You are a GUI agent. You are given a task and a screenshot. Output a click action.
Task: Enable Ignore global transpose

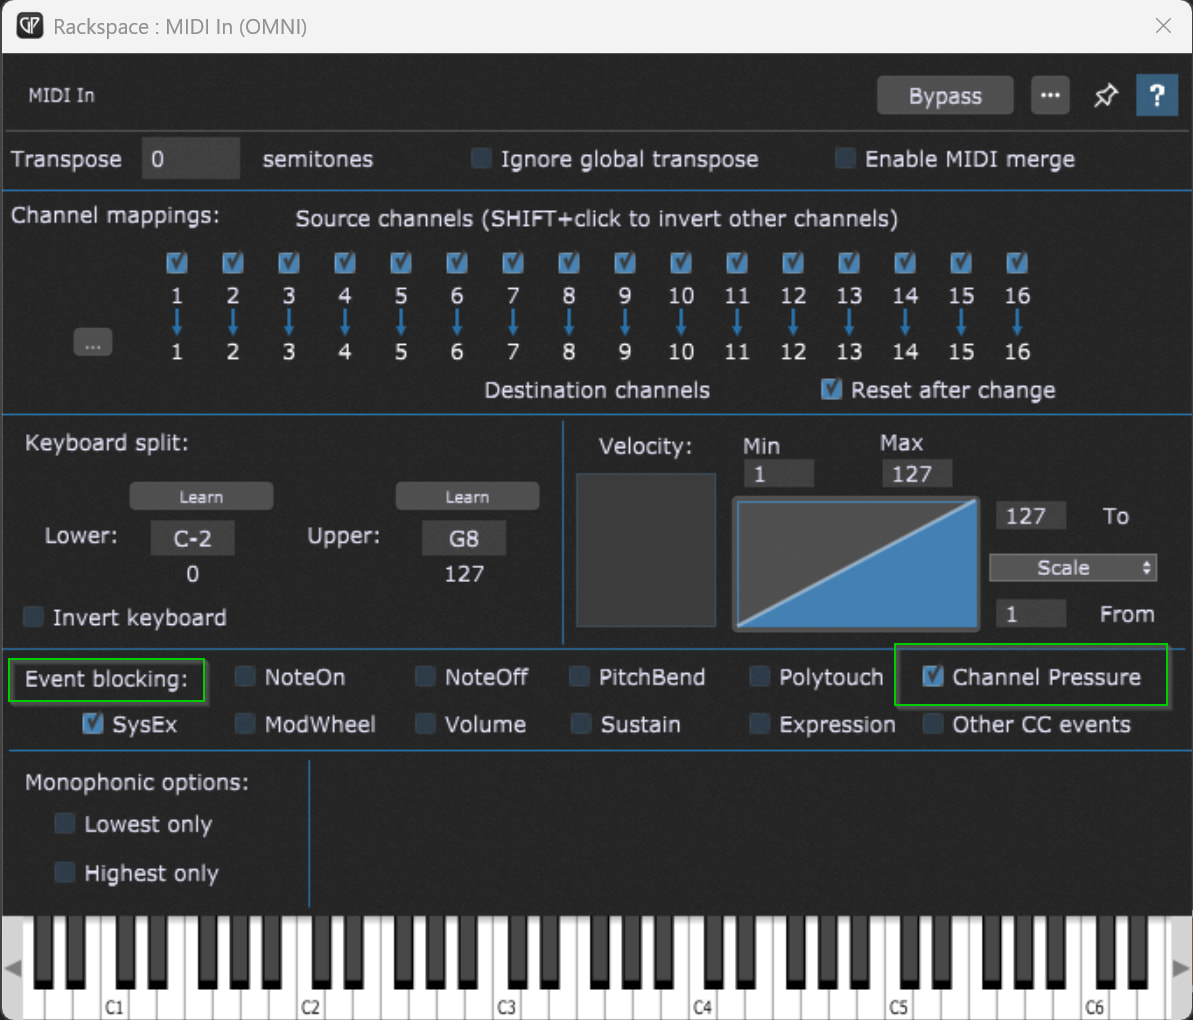tap(481, 158)
